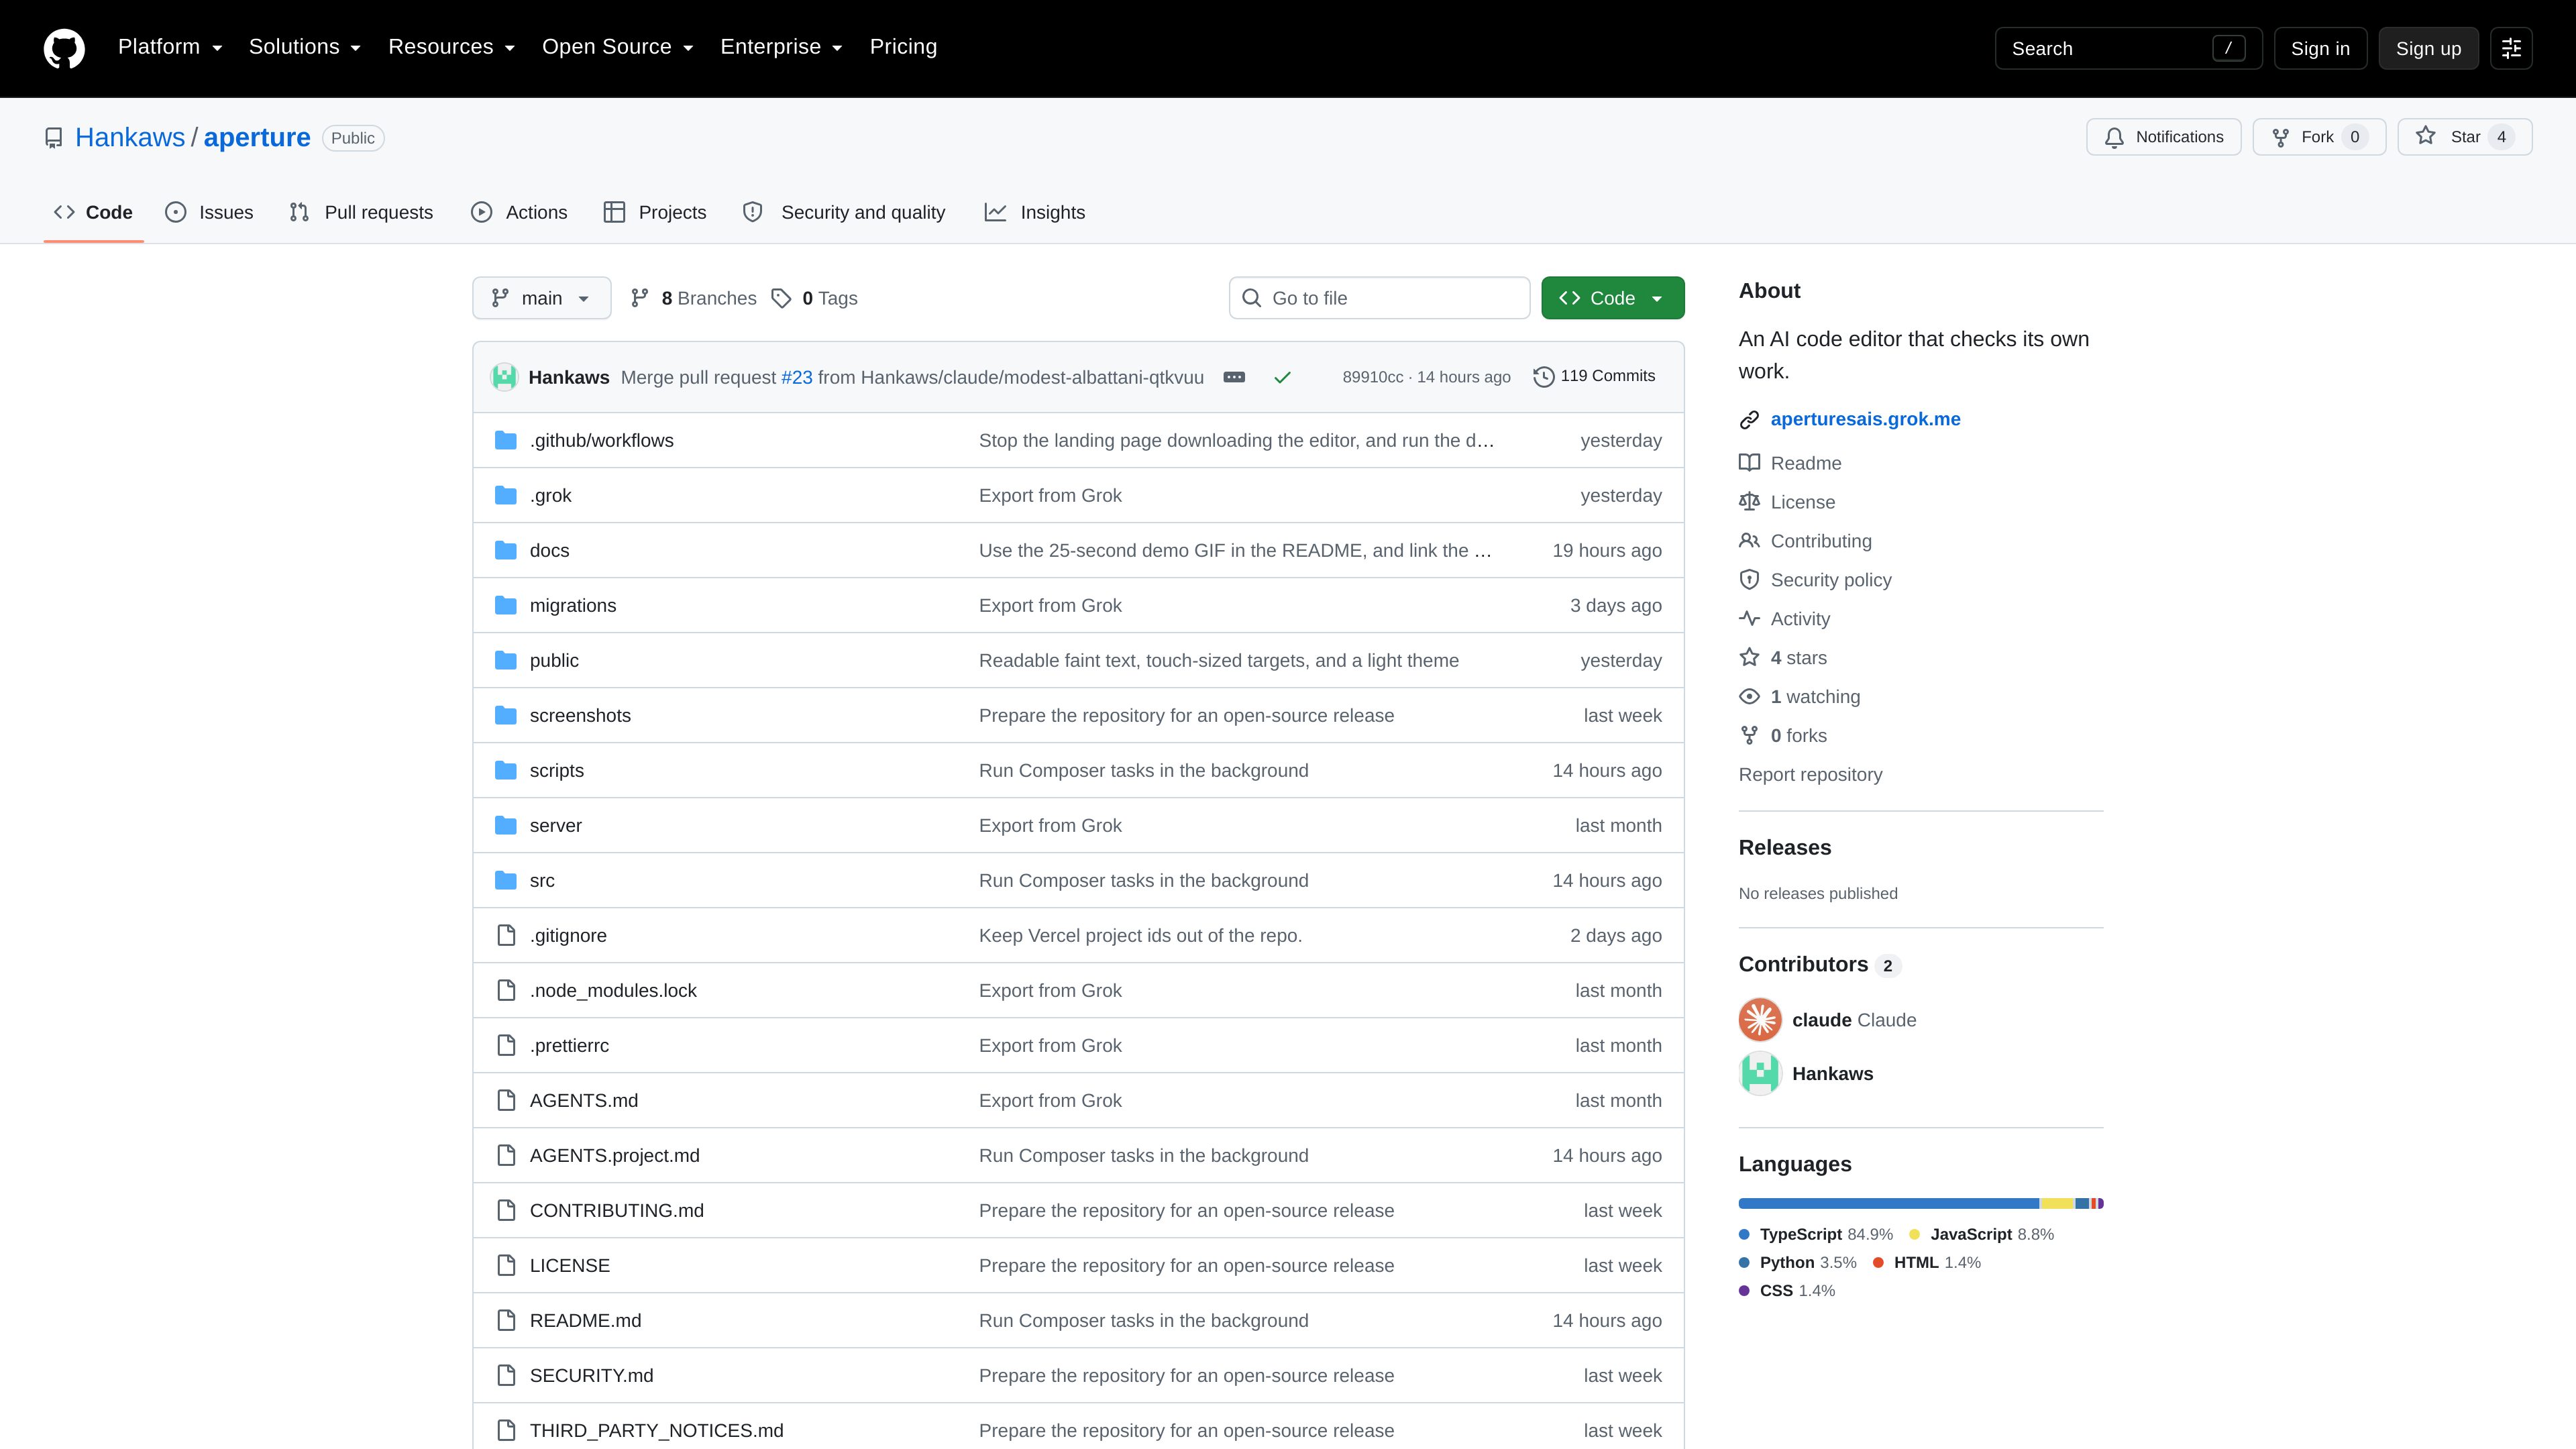Expand the Platform menu
Viewport: 2576px width, 1449px height.
point(170,47)
